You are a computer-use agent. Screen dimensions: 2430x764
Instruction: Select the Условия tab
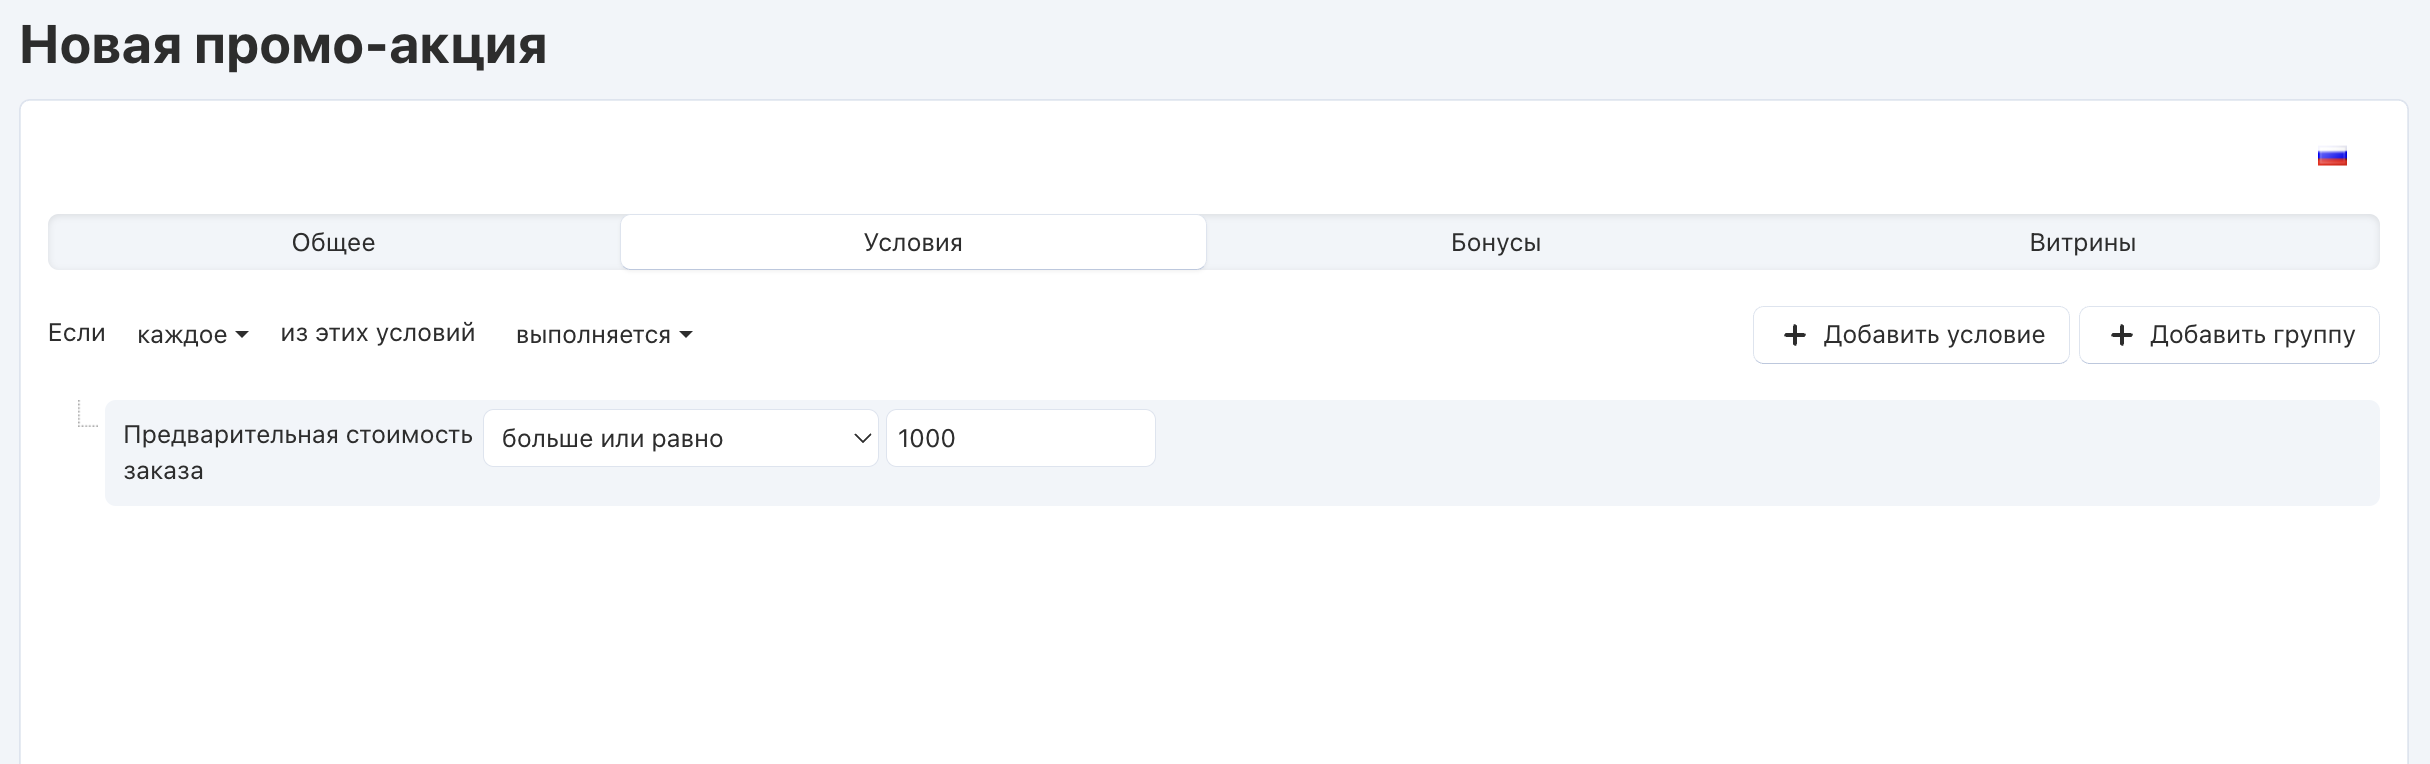pyautogui.click(x=913, y=242)
